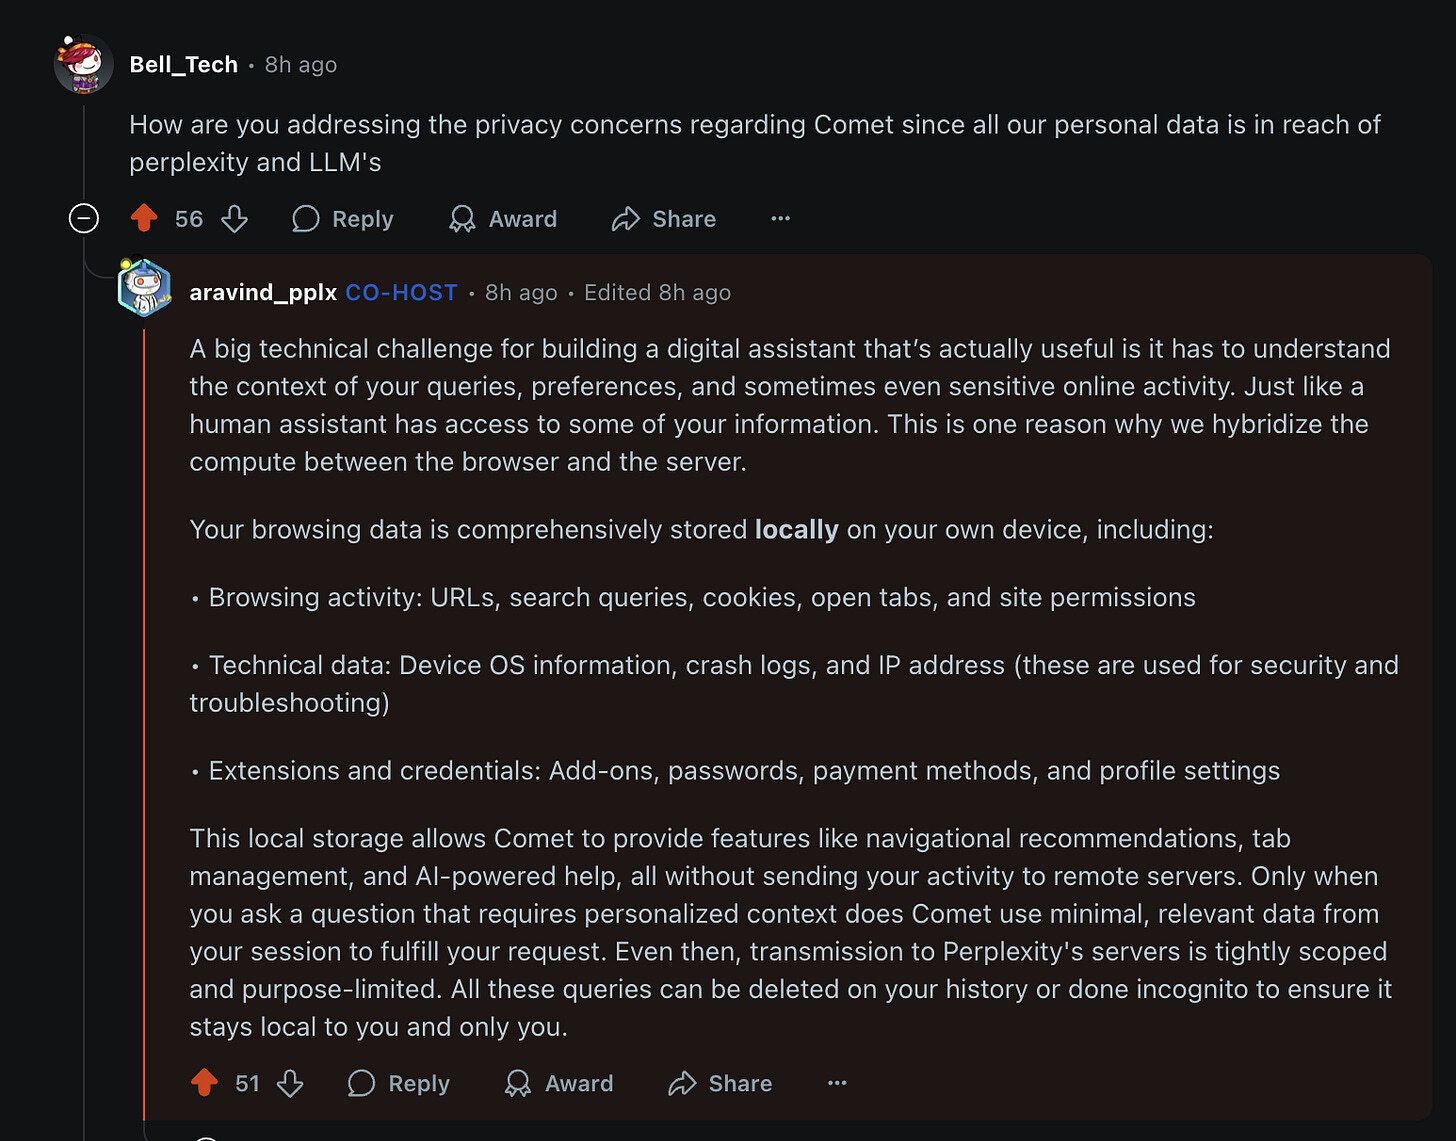
Task: Give an Award to Bell_Tech's comment
Action: pos(503,219)
